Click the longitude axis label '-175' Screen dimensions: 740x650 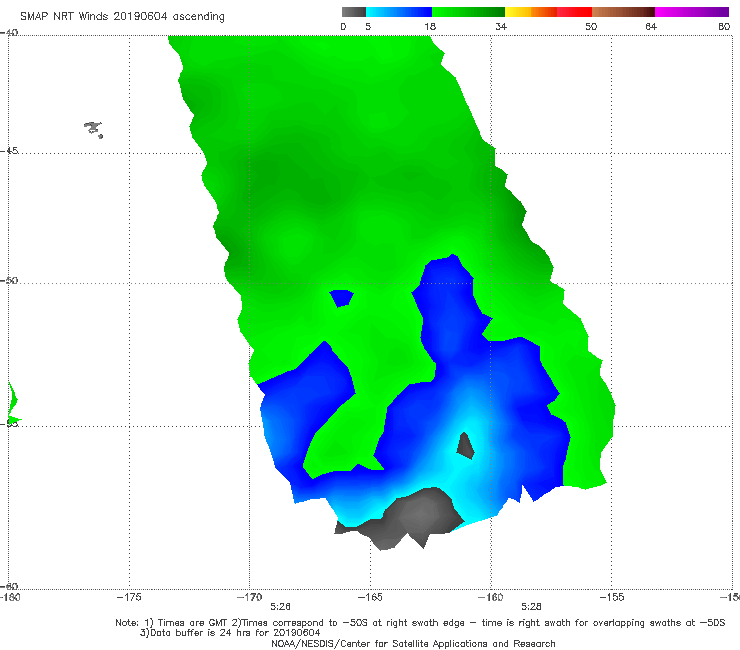(x=129, y=597)
